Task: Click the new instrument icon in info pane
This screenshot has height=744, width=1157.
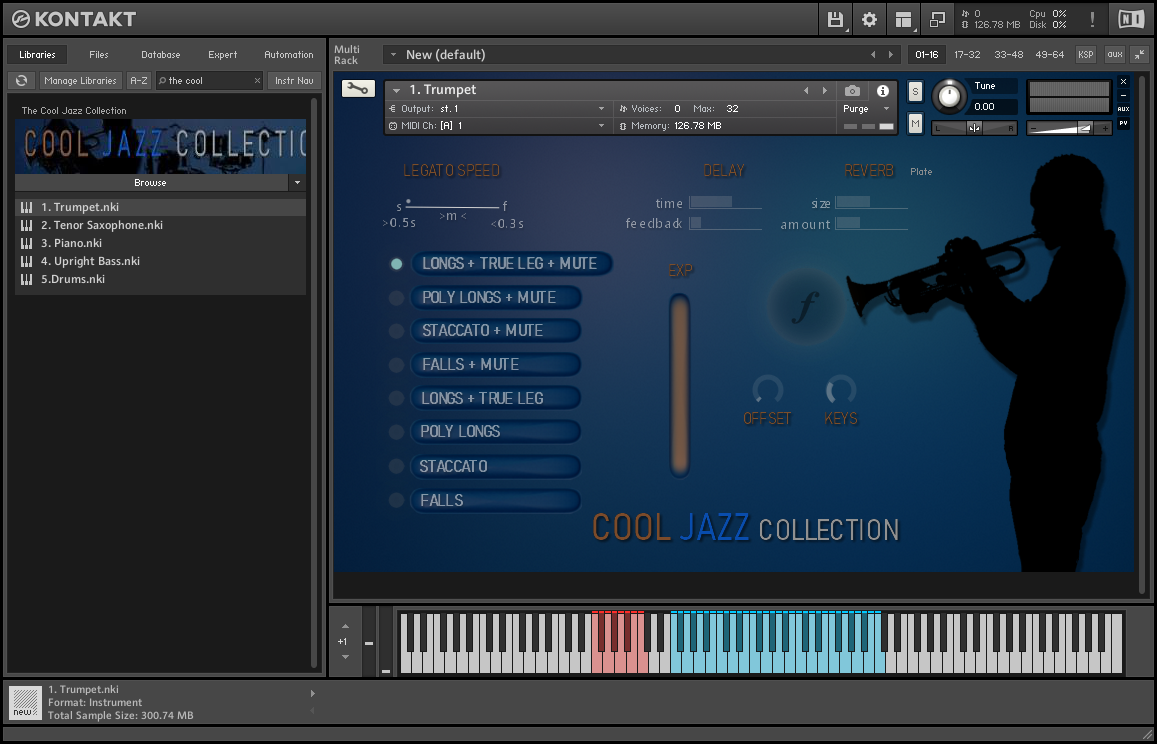Action: pos(24,702)
